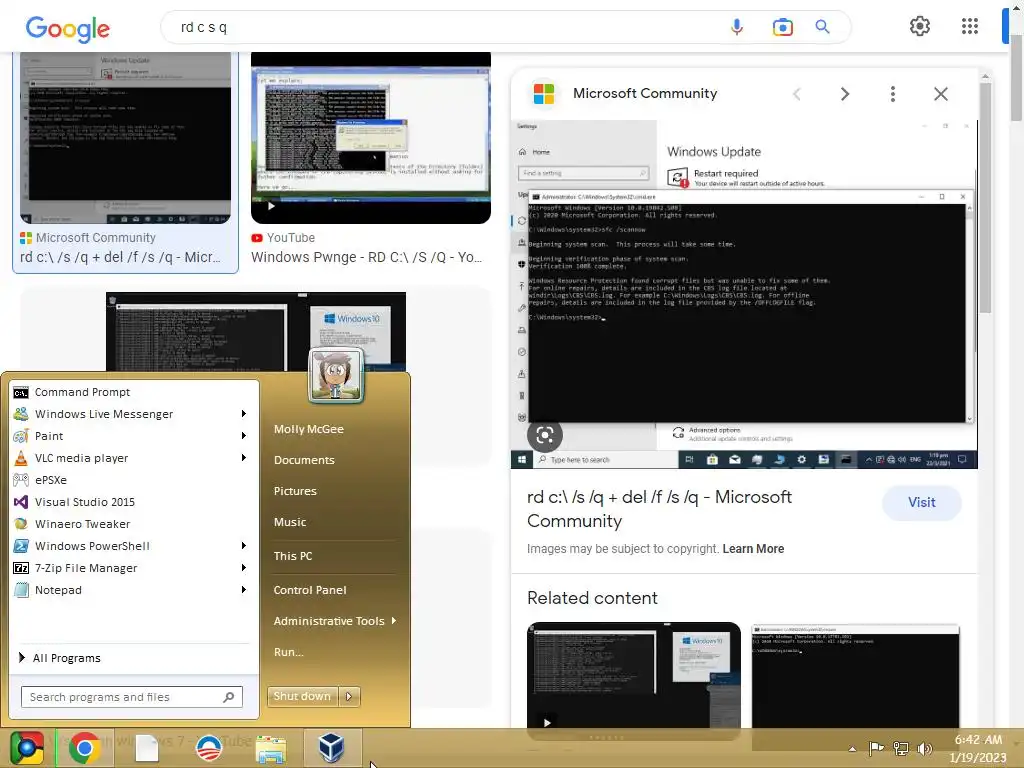Open Action Center flag tray icon
Screen dimensions: 1024x768
pos(876,748)
